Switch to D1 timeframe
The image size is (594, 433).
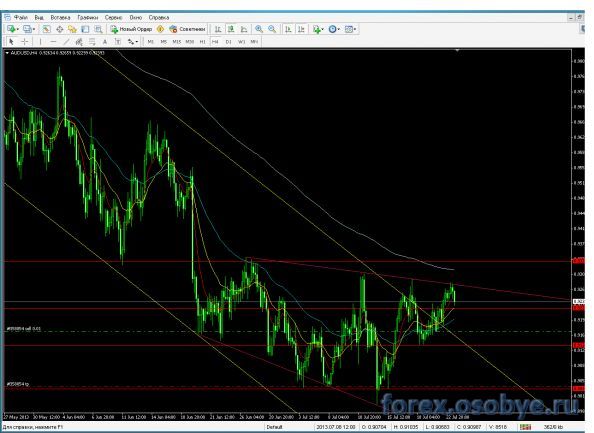[228, 42]
